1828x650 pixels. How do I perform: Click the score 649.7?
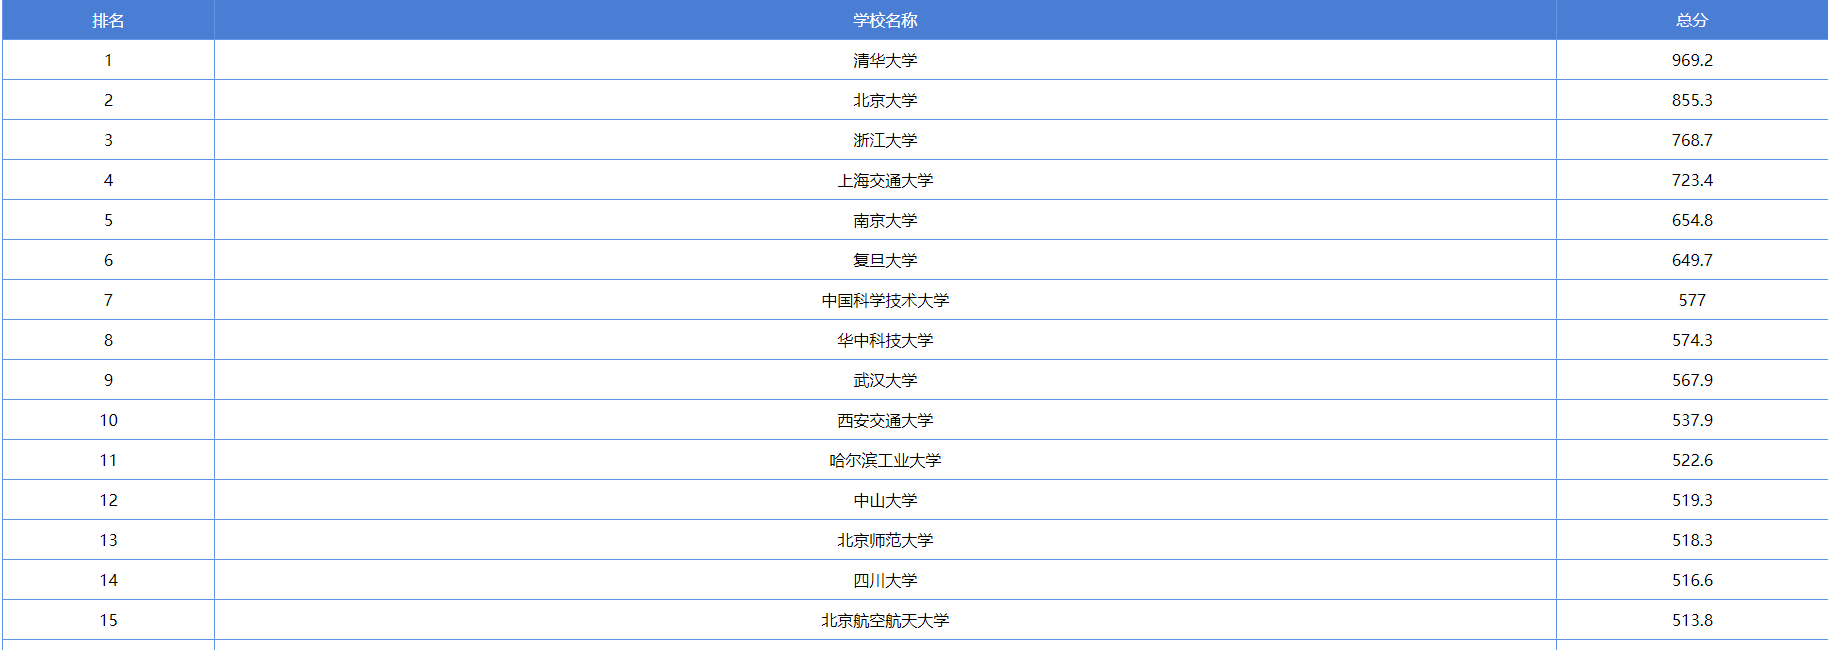pos(1692,260)
